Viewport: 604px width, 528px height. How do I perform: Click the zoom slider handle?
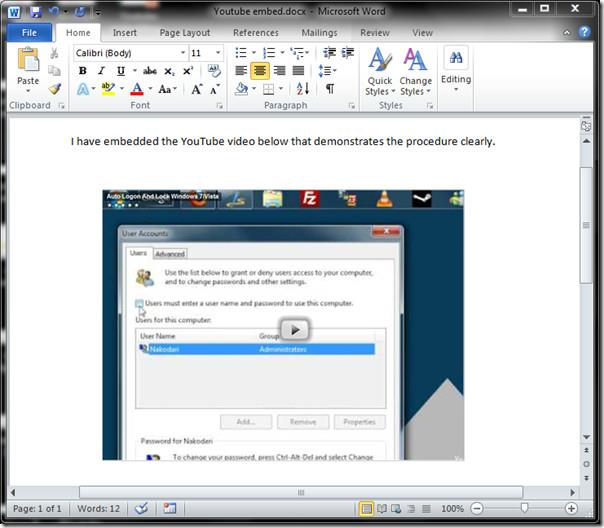click(523, 509)
